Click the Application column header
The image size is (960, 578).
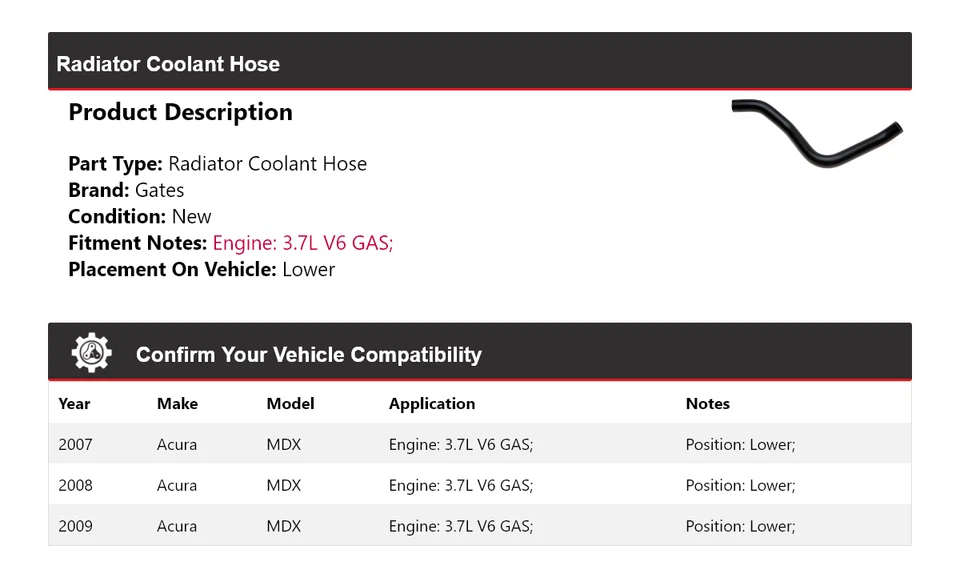[431, 404]
